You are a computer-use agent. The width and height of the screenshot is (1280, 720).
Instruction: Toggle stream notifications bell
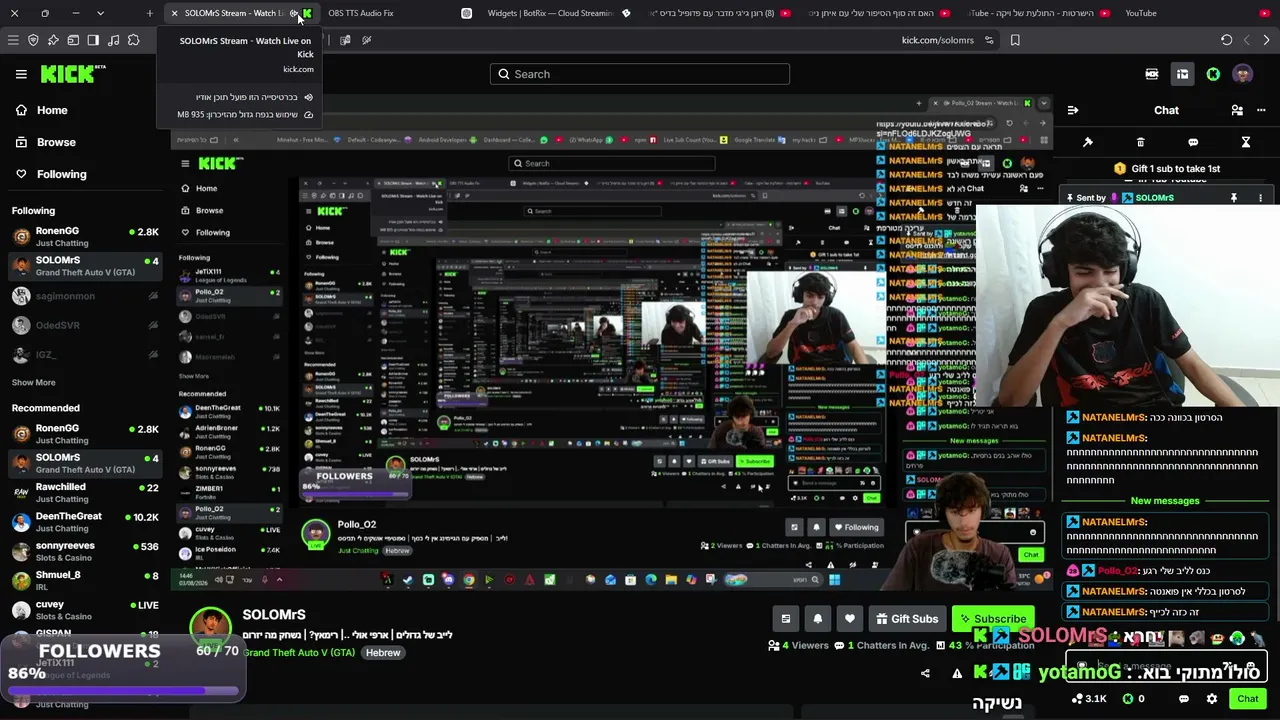tap(818, 619)
